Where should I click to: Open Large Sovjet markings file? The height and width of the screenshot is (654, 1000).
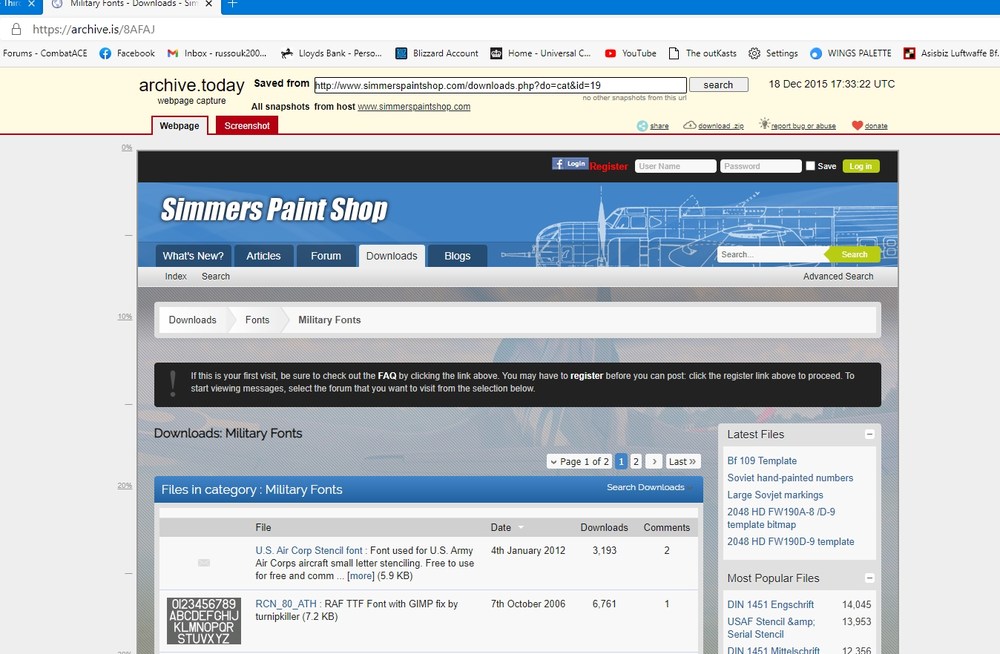point(775,494)
